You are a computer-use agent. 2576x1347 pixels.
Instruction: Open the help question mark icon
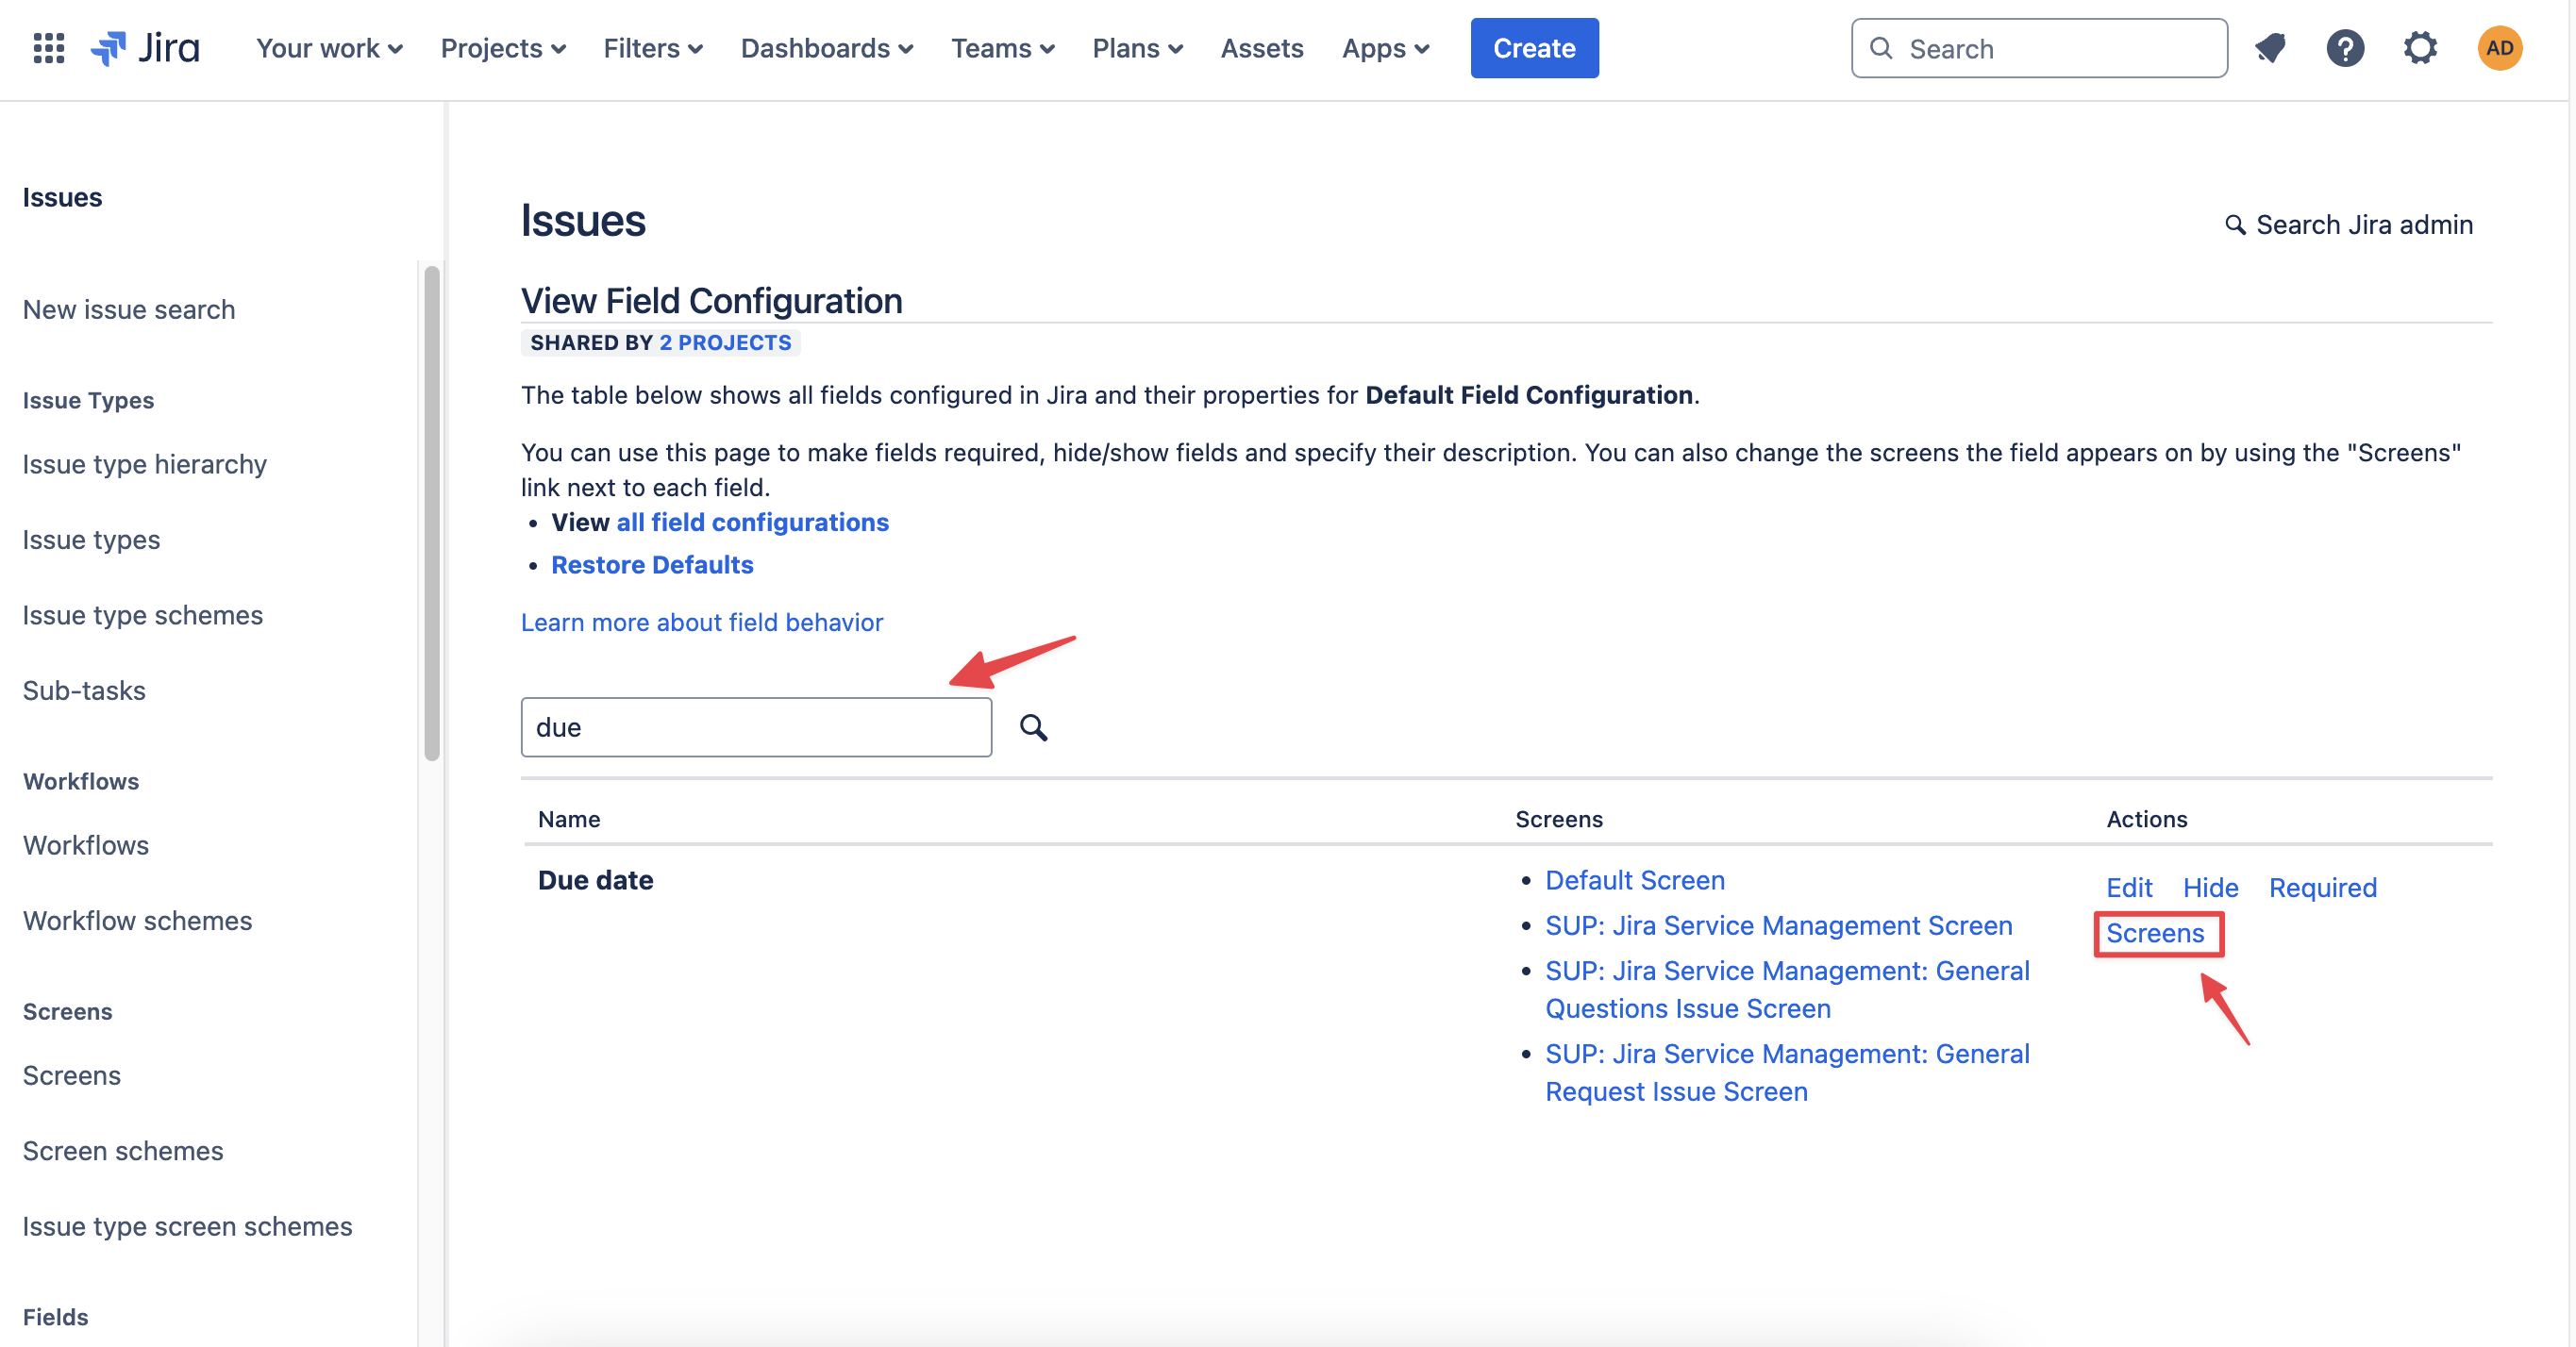(x=2344, y=48)
